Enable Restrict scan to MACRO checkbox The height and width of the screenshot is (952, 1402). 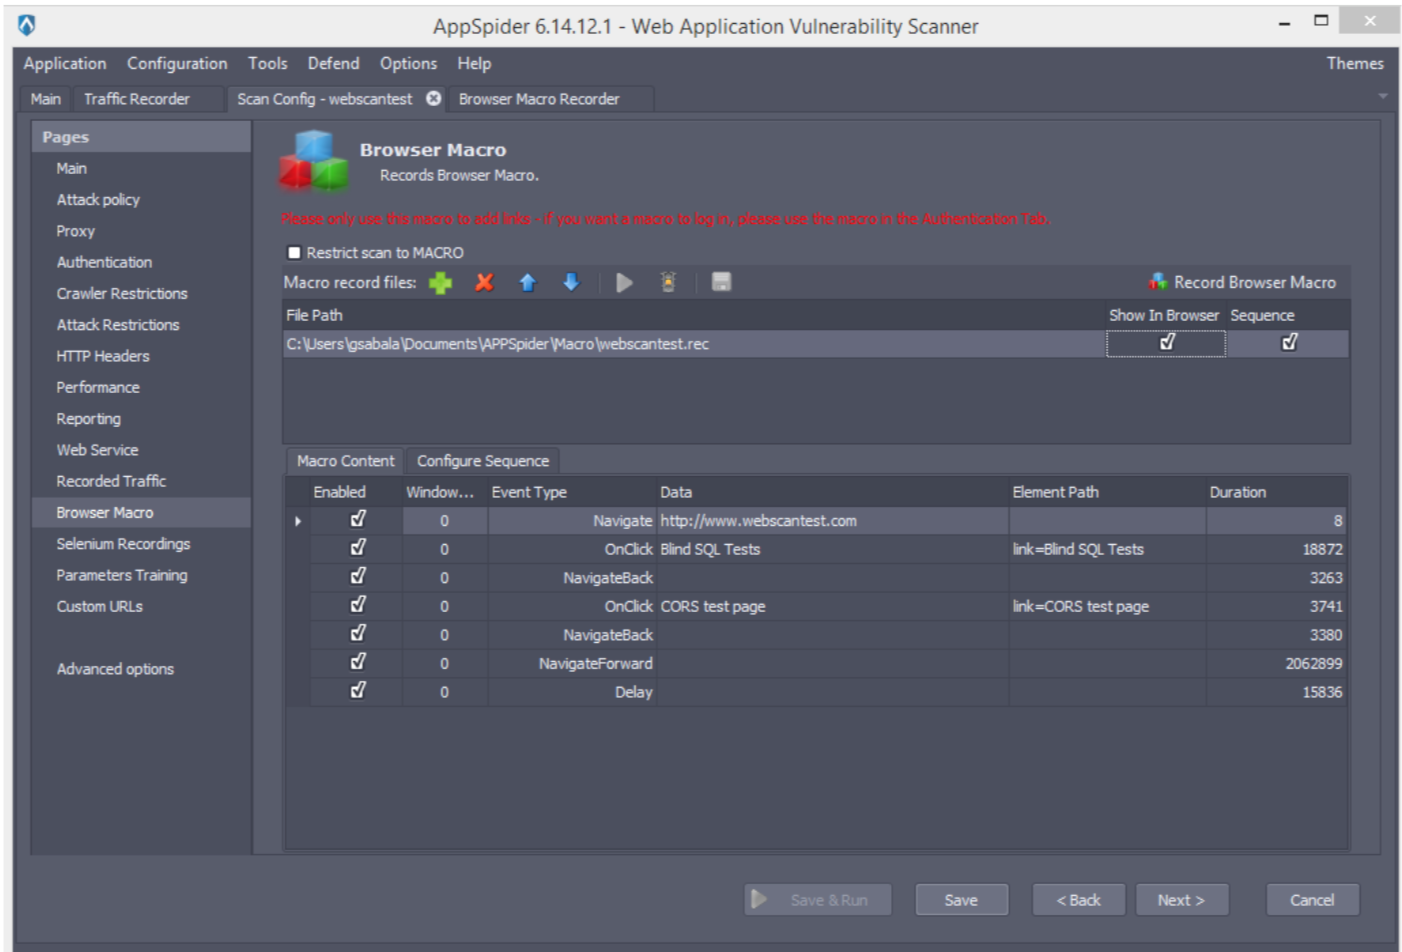coord(294,253)
